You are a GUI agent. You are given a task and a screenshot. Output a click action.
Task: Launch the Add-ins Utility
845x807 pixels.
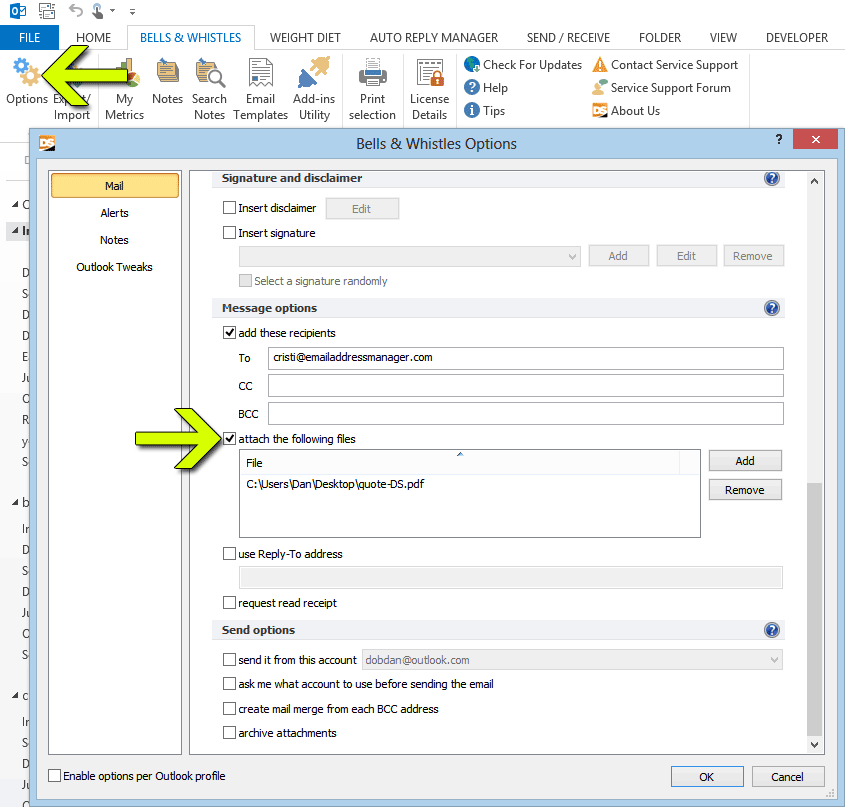click(x=313, y=85)
